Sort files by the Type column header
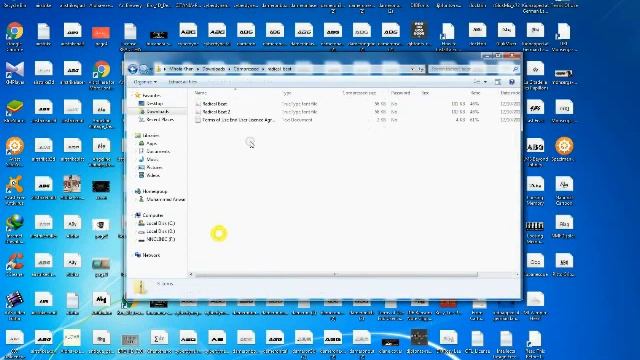 point(287,93)
